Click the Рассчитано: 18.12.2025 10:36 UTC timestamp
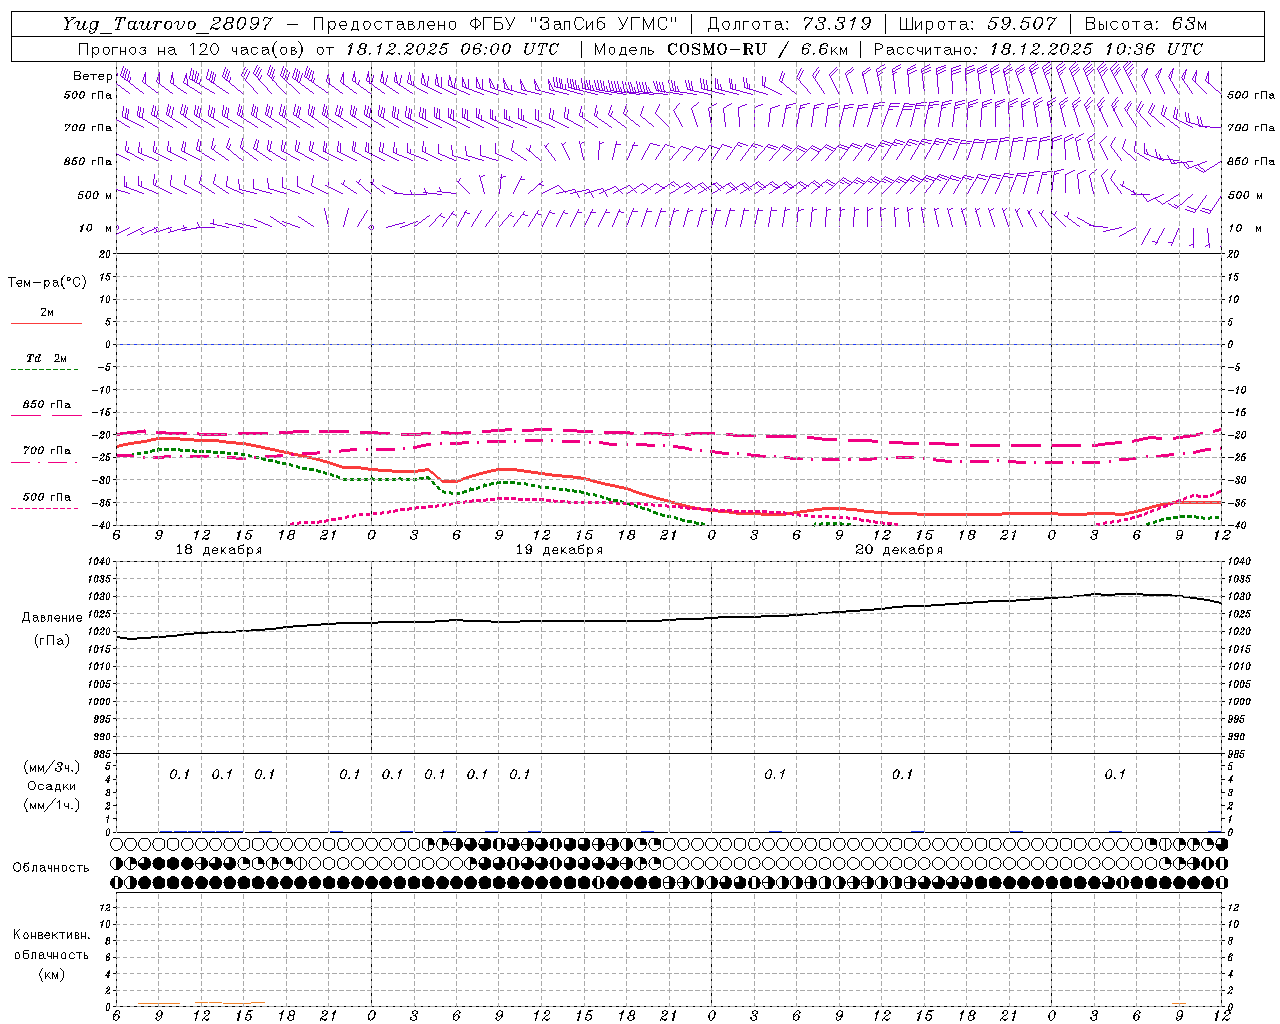This screenshot has width=1280, height=1024. point(1038,49)
